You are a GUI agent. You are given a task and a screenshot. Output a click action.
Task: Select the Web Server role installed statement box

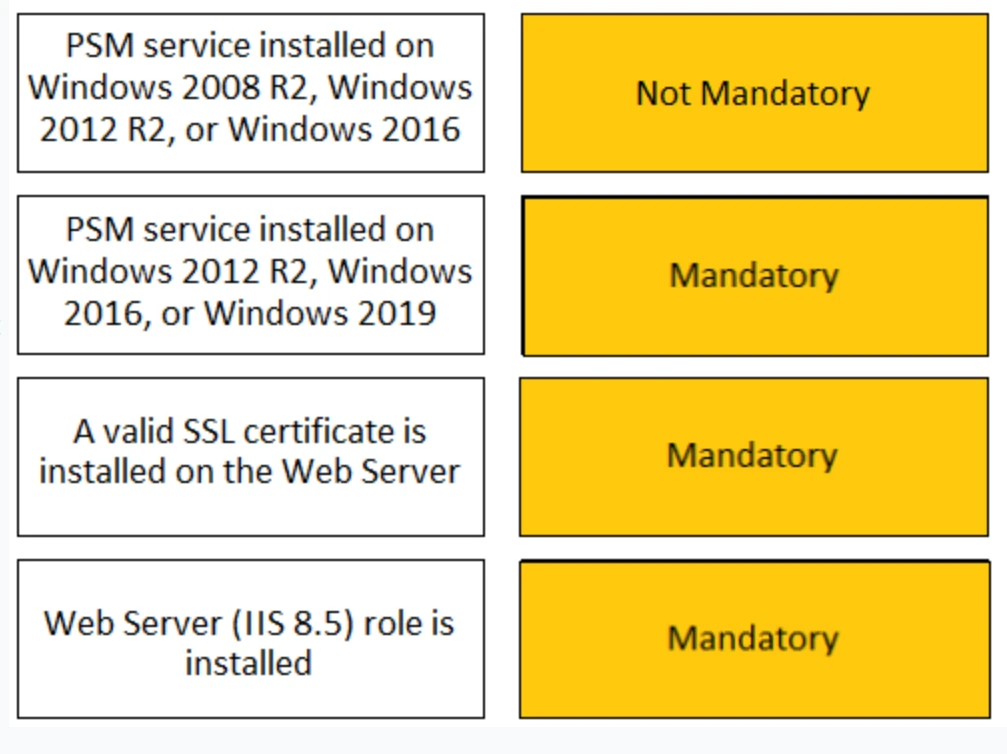pos(250,639)
